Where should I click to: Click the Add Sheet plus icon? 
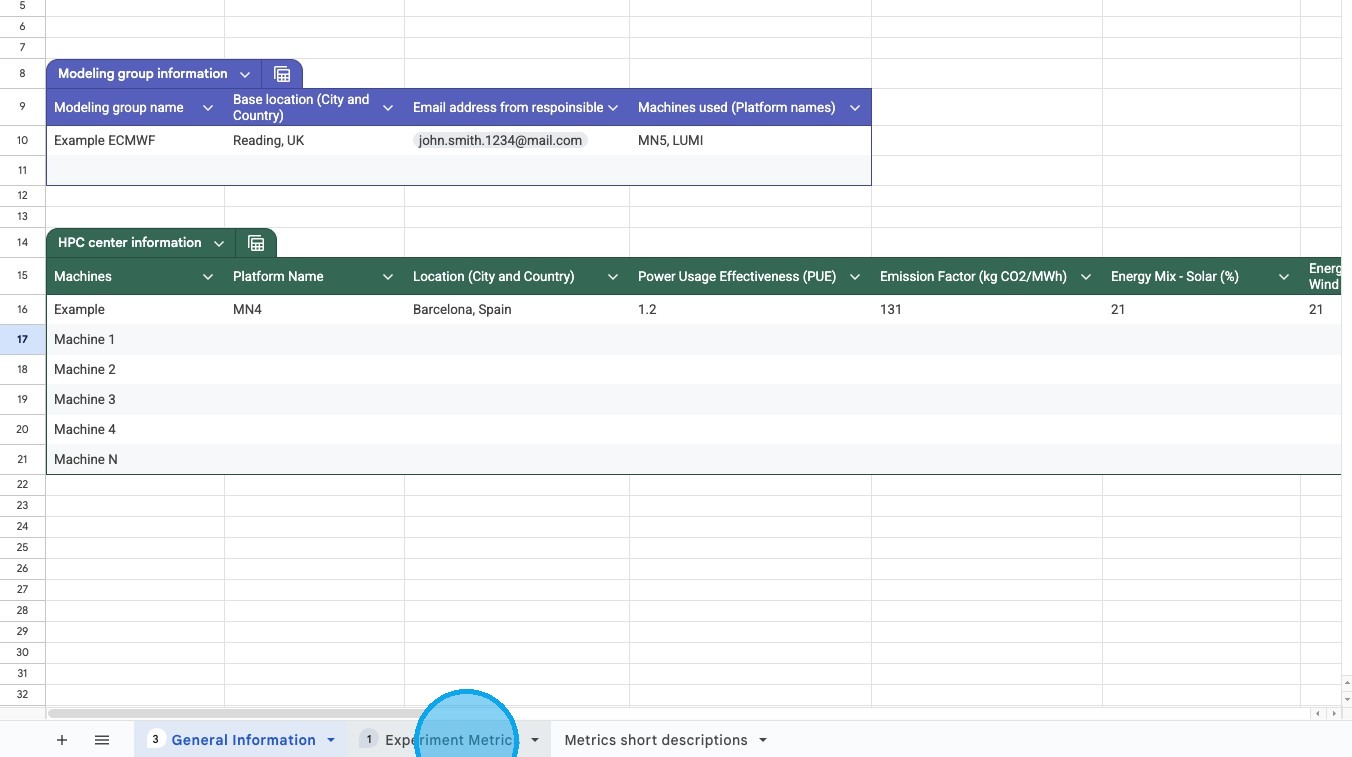click(x=62, y=740)
